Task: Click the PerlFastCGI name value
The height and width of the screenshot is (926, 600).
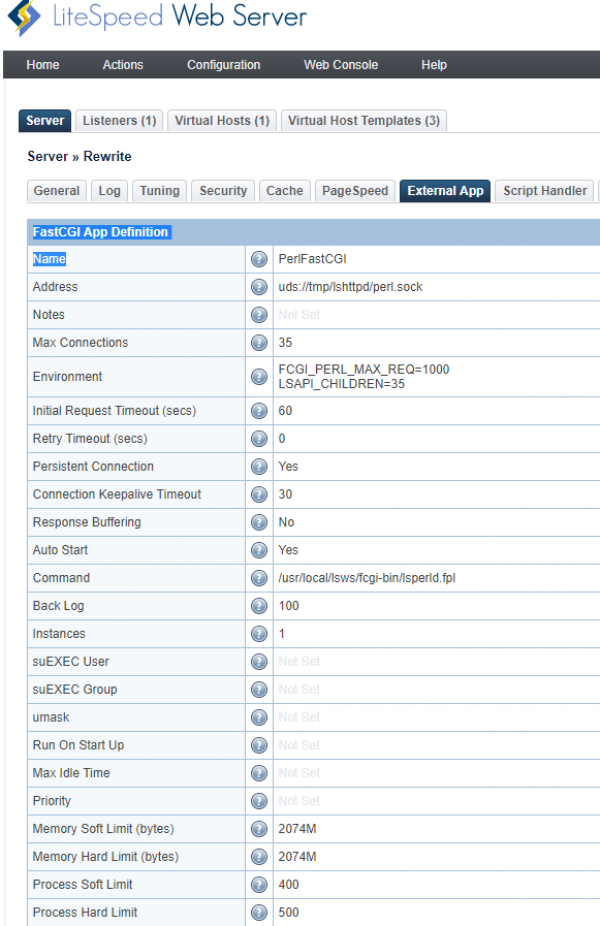Action: [x=312, y=259]
